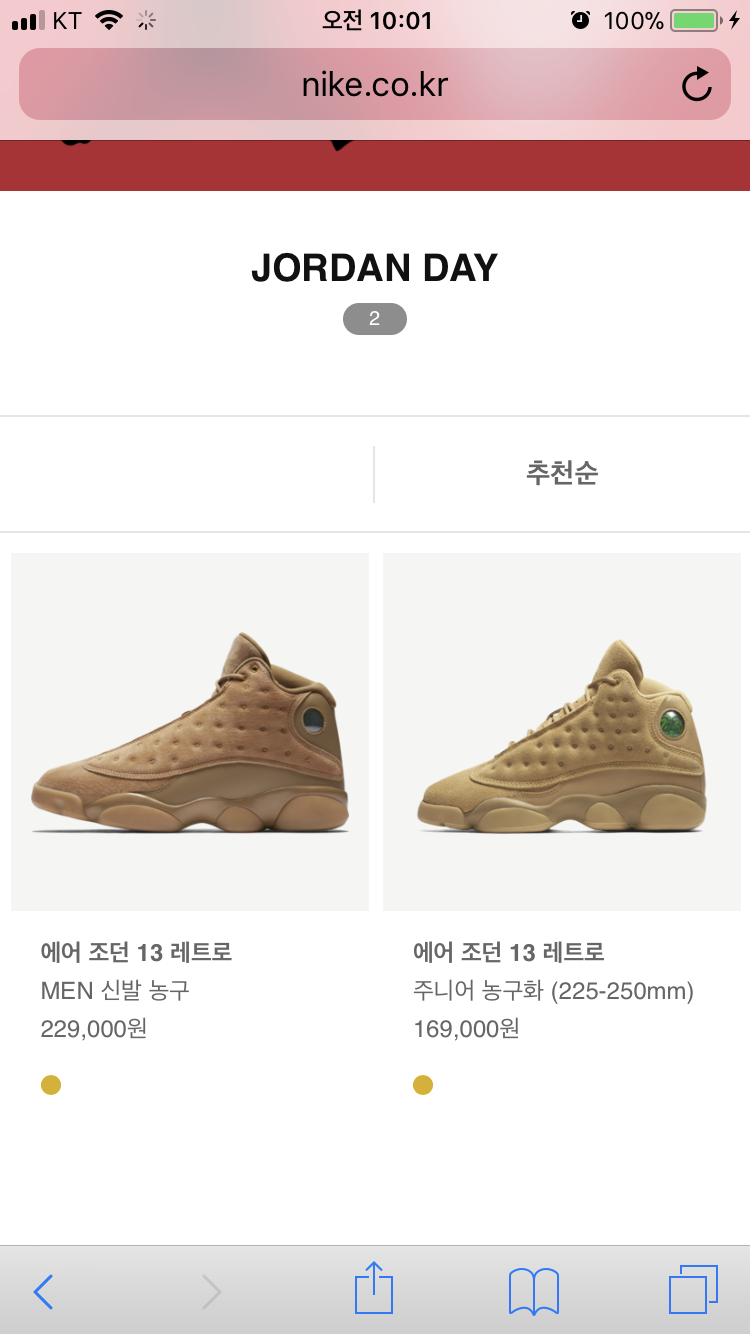This screenshot has height=1334, width=750.
Task: Show open tabs with tabs icon
Action: tap(693, 1289)
